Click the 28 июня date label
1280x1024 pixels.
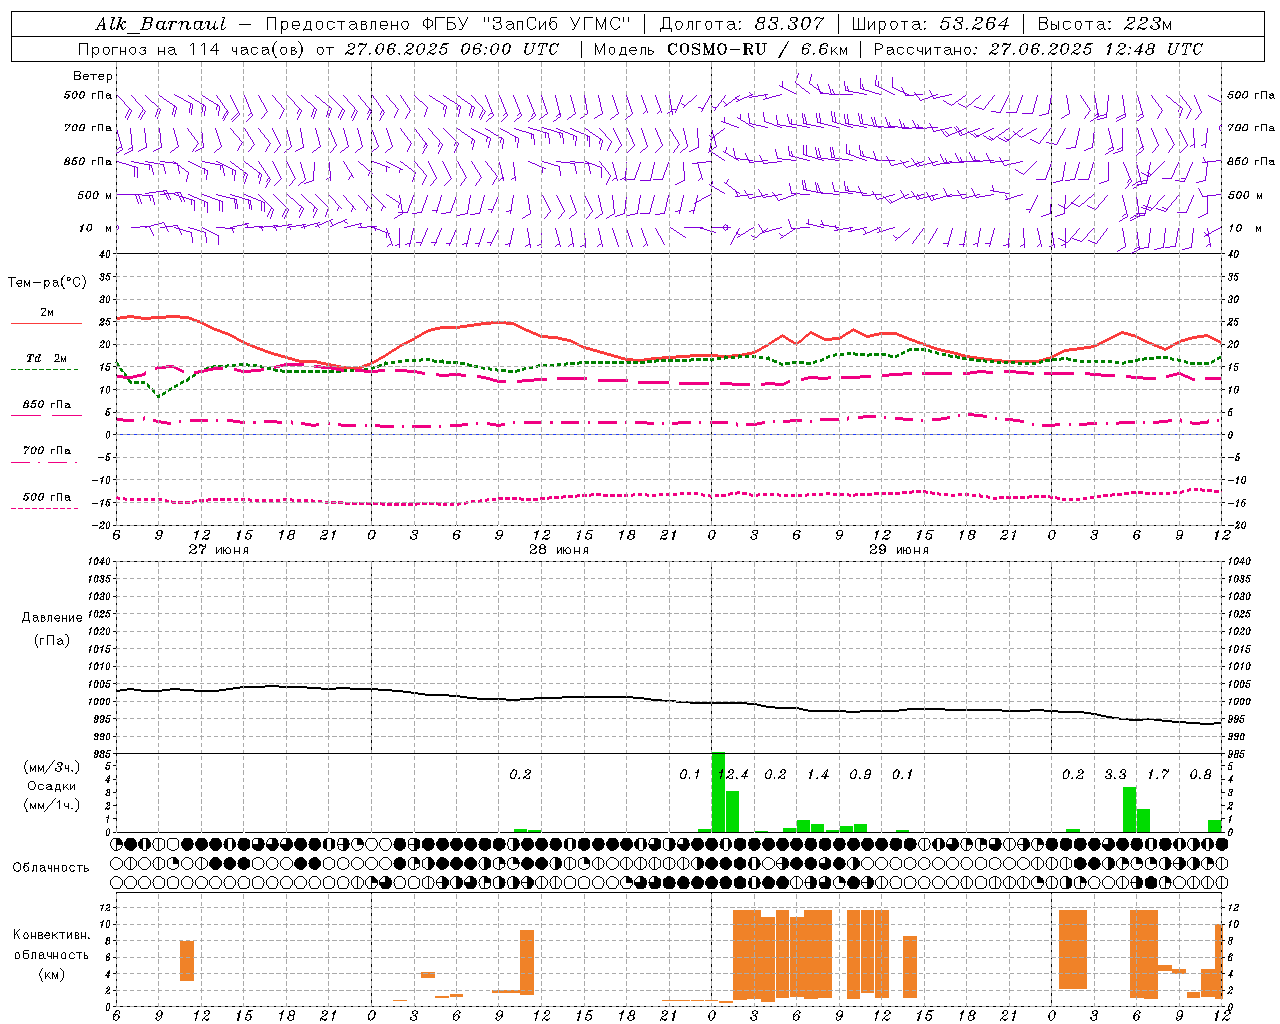pyautogui.click(x=559, y=550)
